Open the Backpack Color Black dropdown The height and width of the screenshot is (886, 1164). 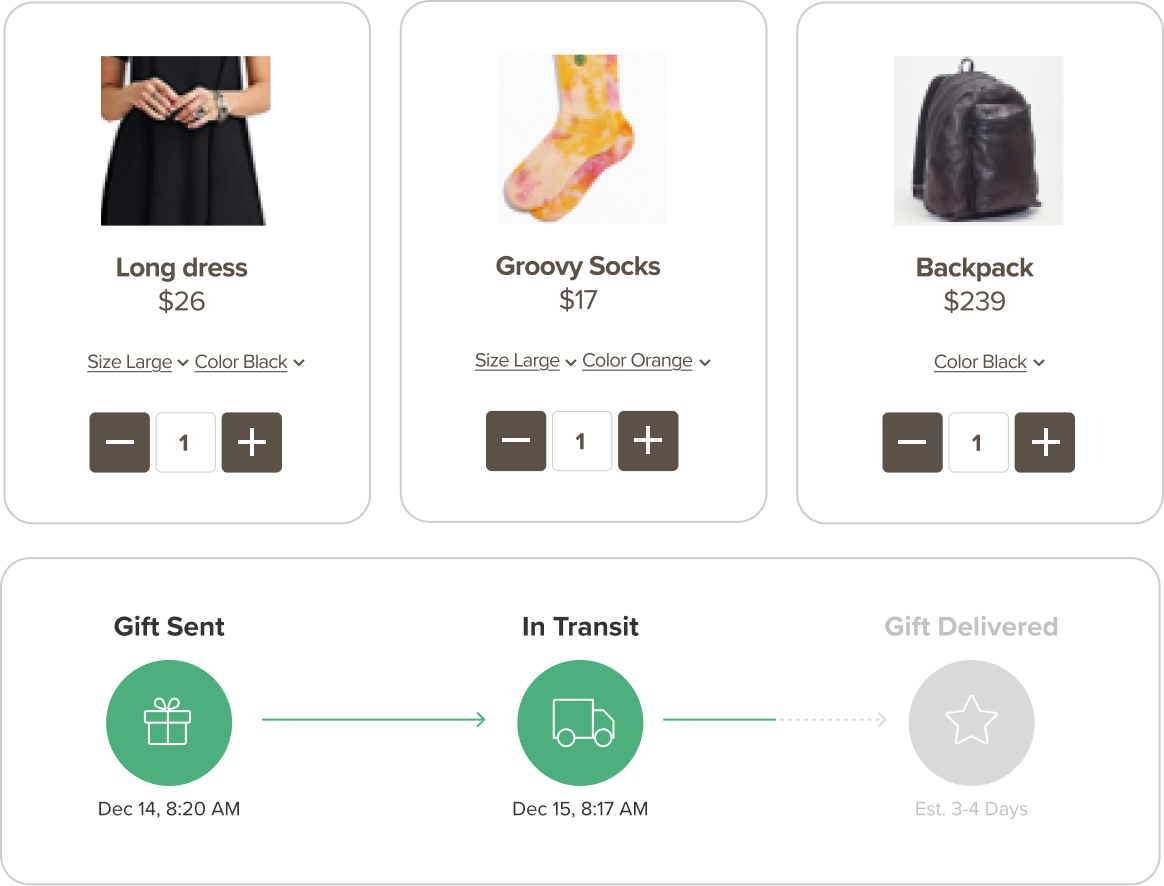point(988,362)
